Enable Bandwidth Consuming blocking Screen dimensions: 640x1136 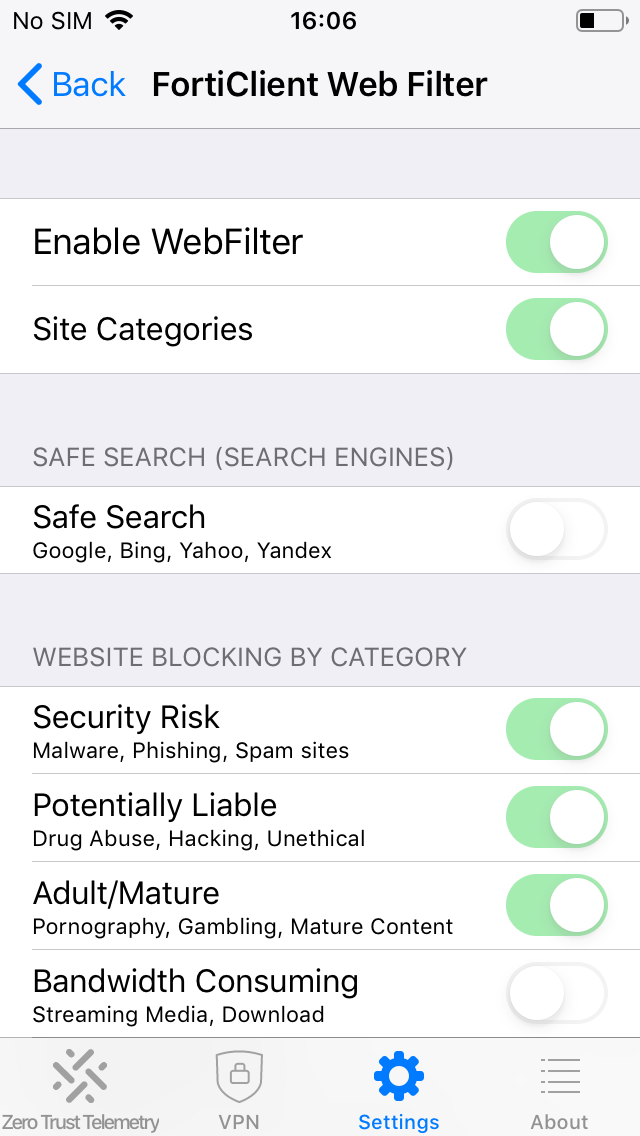[x=556, y=993]
